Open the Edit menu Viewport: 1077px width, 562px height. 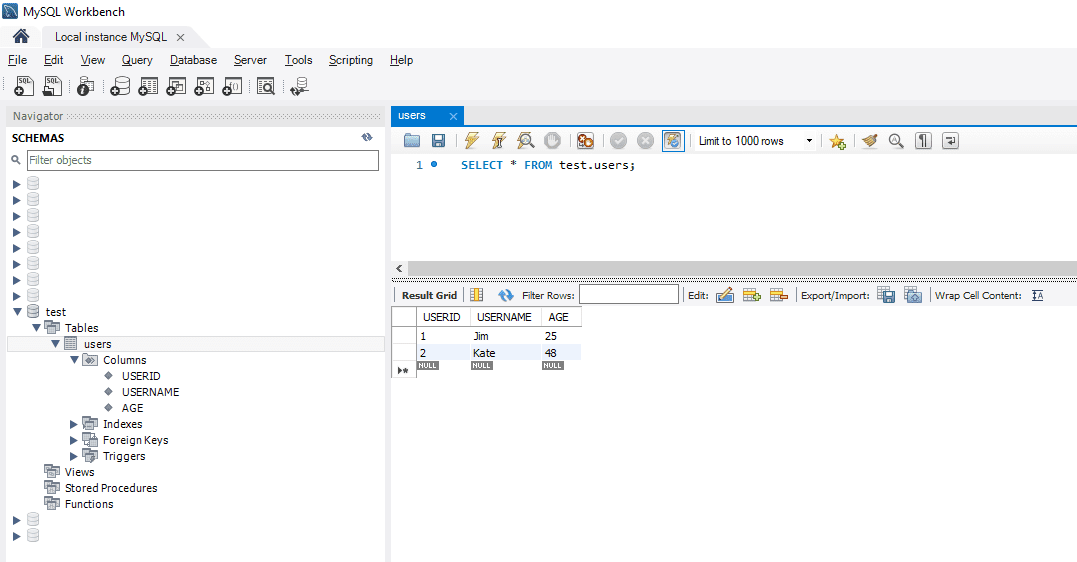pos(54,60)
